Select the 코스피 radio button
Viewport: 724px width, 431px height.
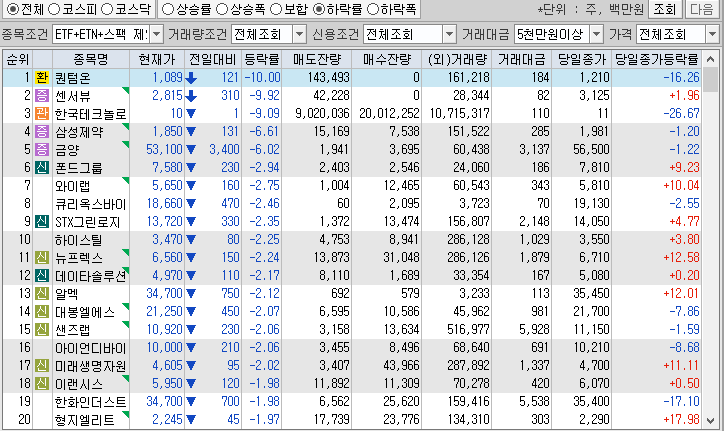pos(54,9)
